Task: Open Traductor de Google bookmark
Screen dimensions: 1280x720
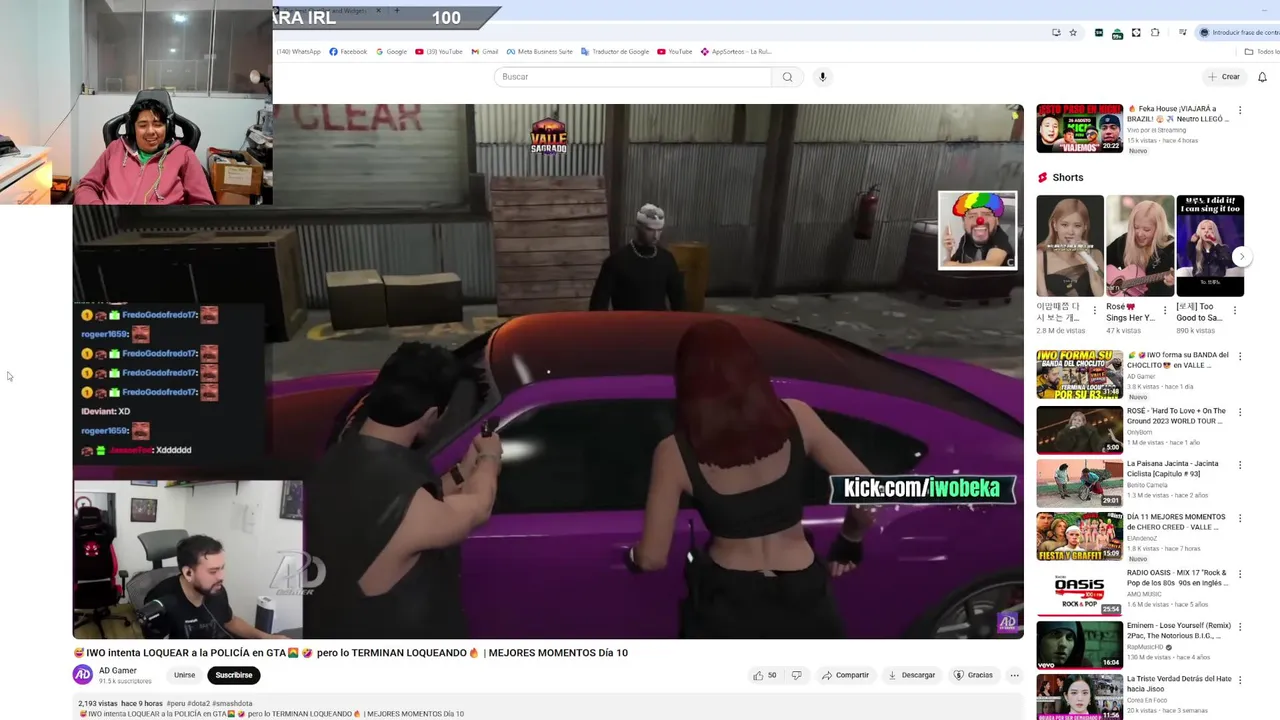Action: 615,52
